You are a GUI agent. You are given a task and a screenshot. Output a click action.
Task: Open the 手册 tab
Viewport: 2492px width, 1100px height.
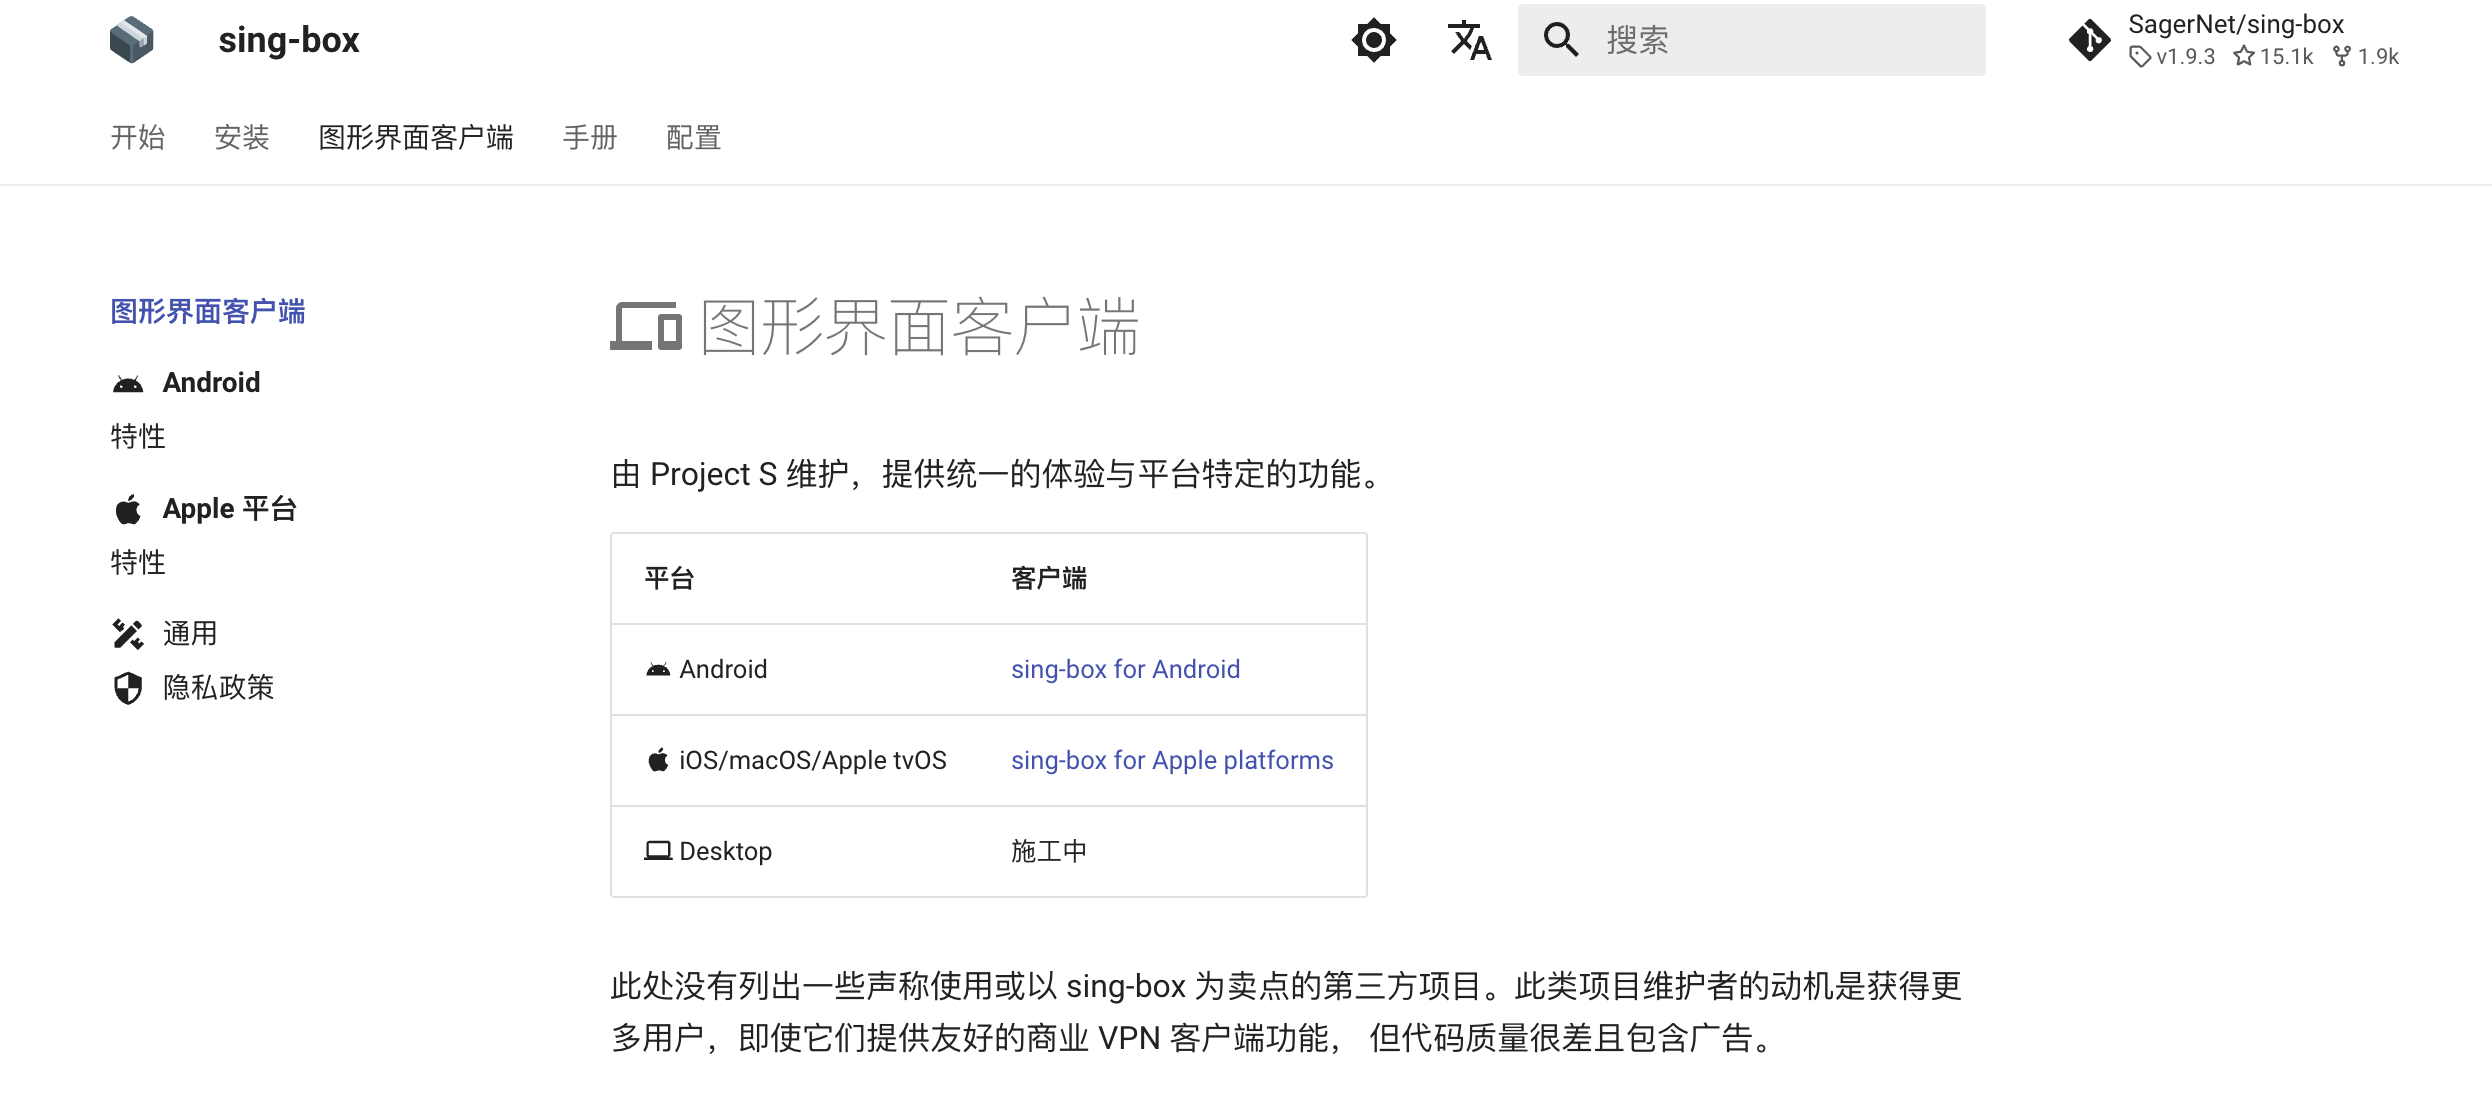pyautogui.click(x=590, y=137)
